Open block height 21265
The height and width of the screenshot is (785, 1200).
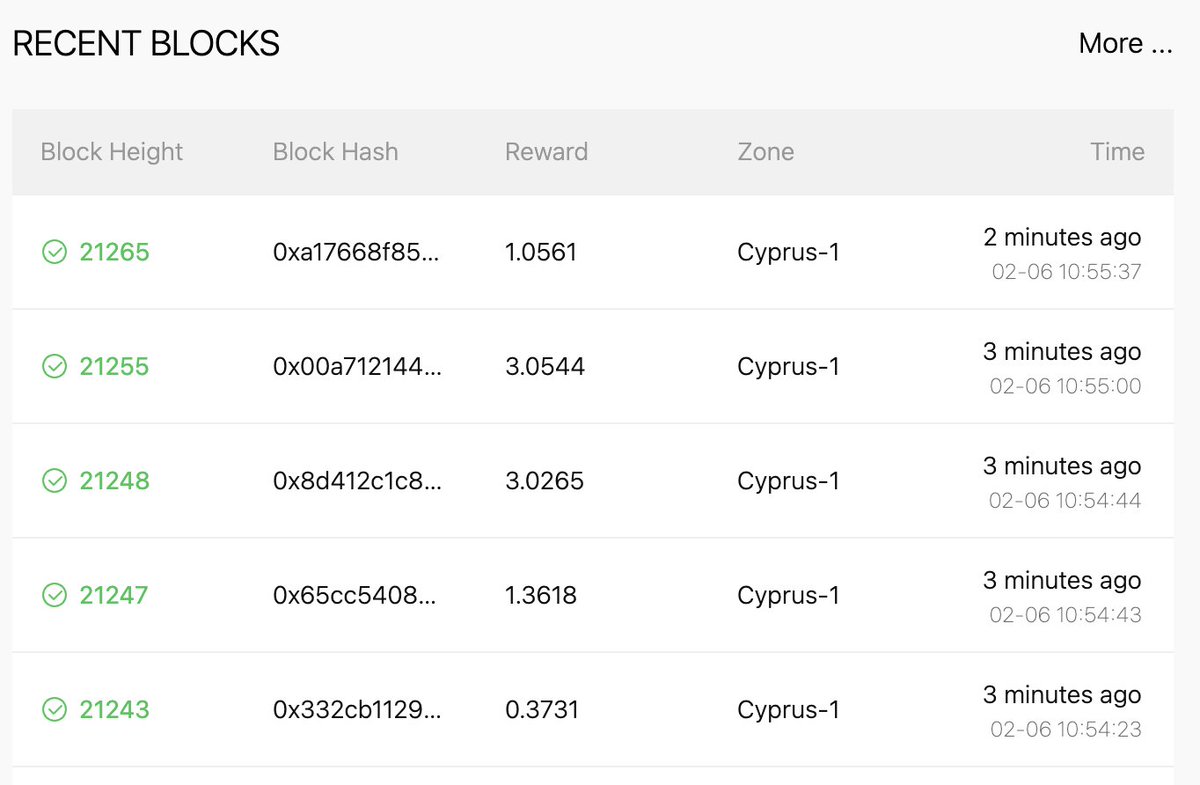pyautogui.click(x=114, y=252)
